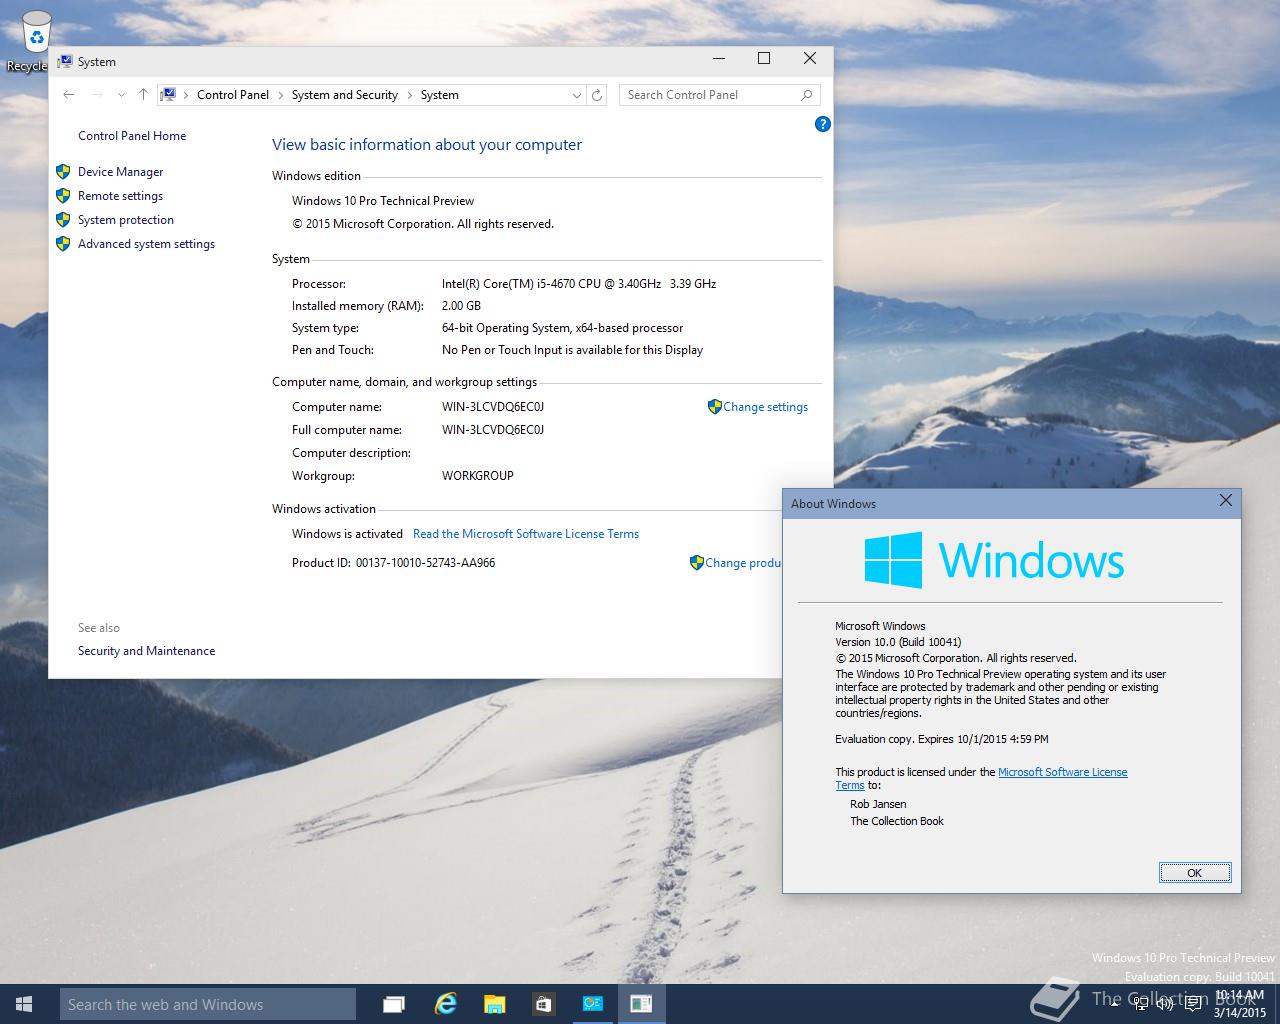Click the search magnifier icon
1280x1024 pixels.
(806, 95)
